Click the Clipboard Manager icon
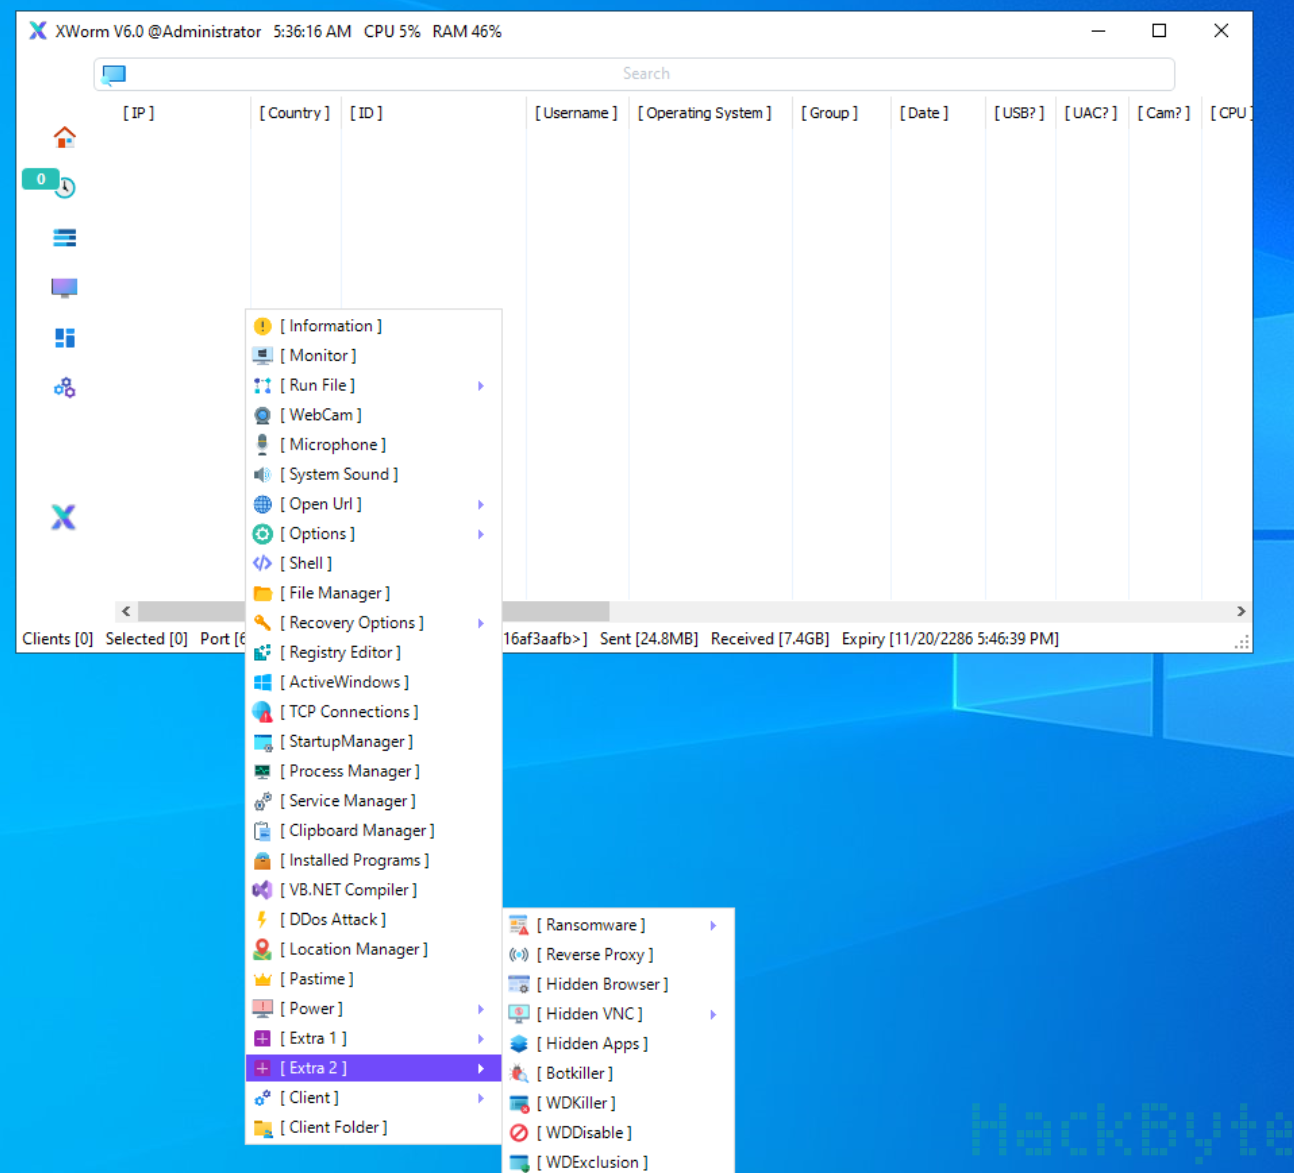Image resolution: width=1294 pixels, height=1173 pixels. [262, 831]
